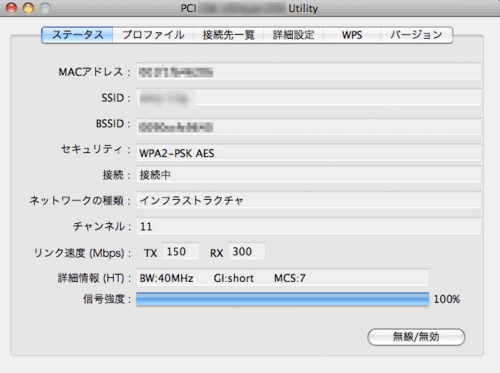Minimize the window with the yellow button

pos(28,8)
